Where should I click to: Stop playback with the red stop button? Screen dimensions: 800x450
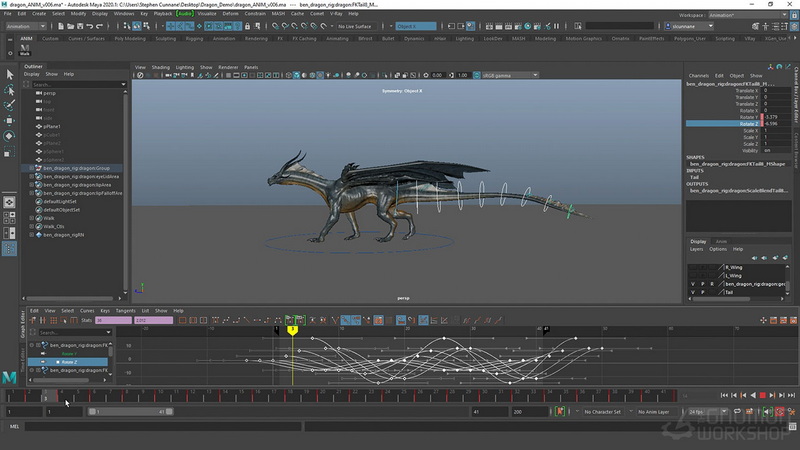(763, 395)
